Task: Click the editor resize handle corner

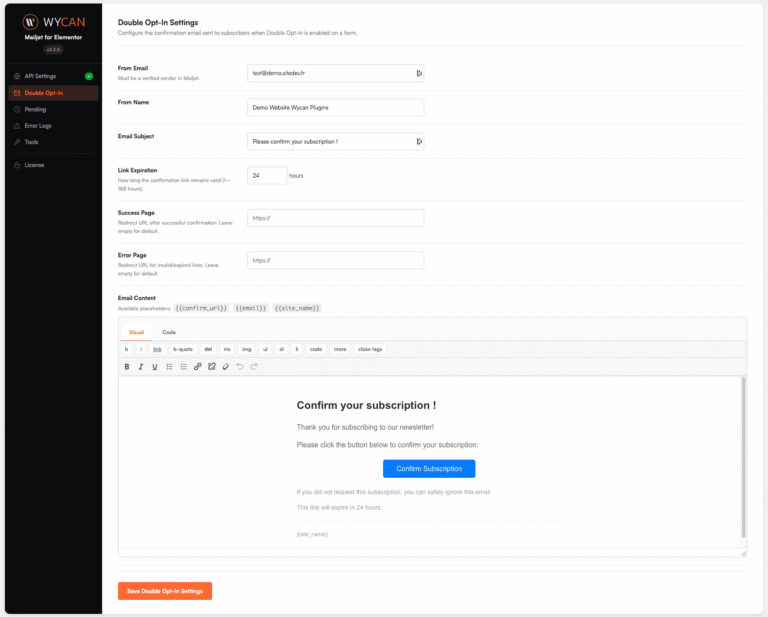Action: [743, 553]
